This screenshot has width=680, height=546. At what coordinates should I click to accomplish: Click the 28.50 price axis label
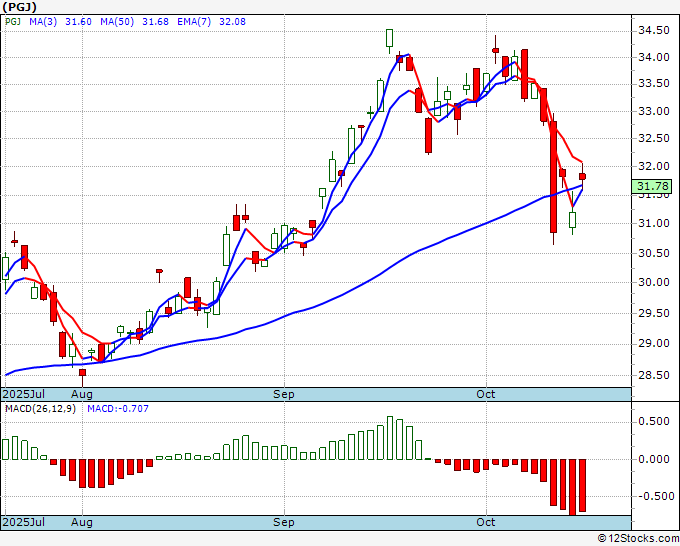[654, 375]
